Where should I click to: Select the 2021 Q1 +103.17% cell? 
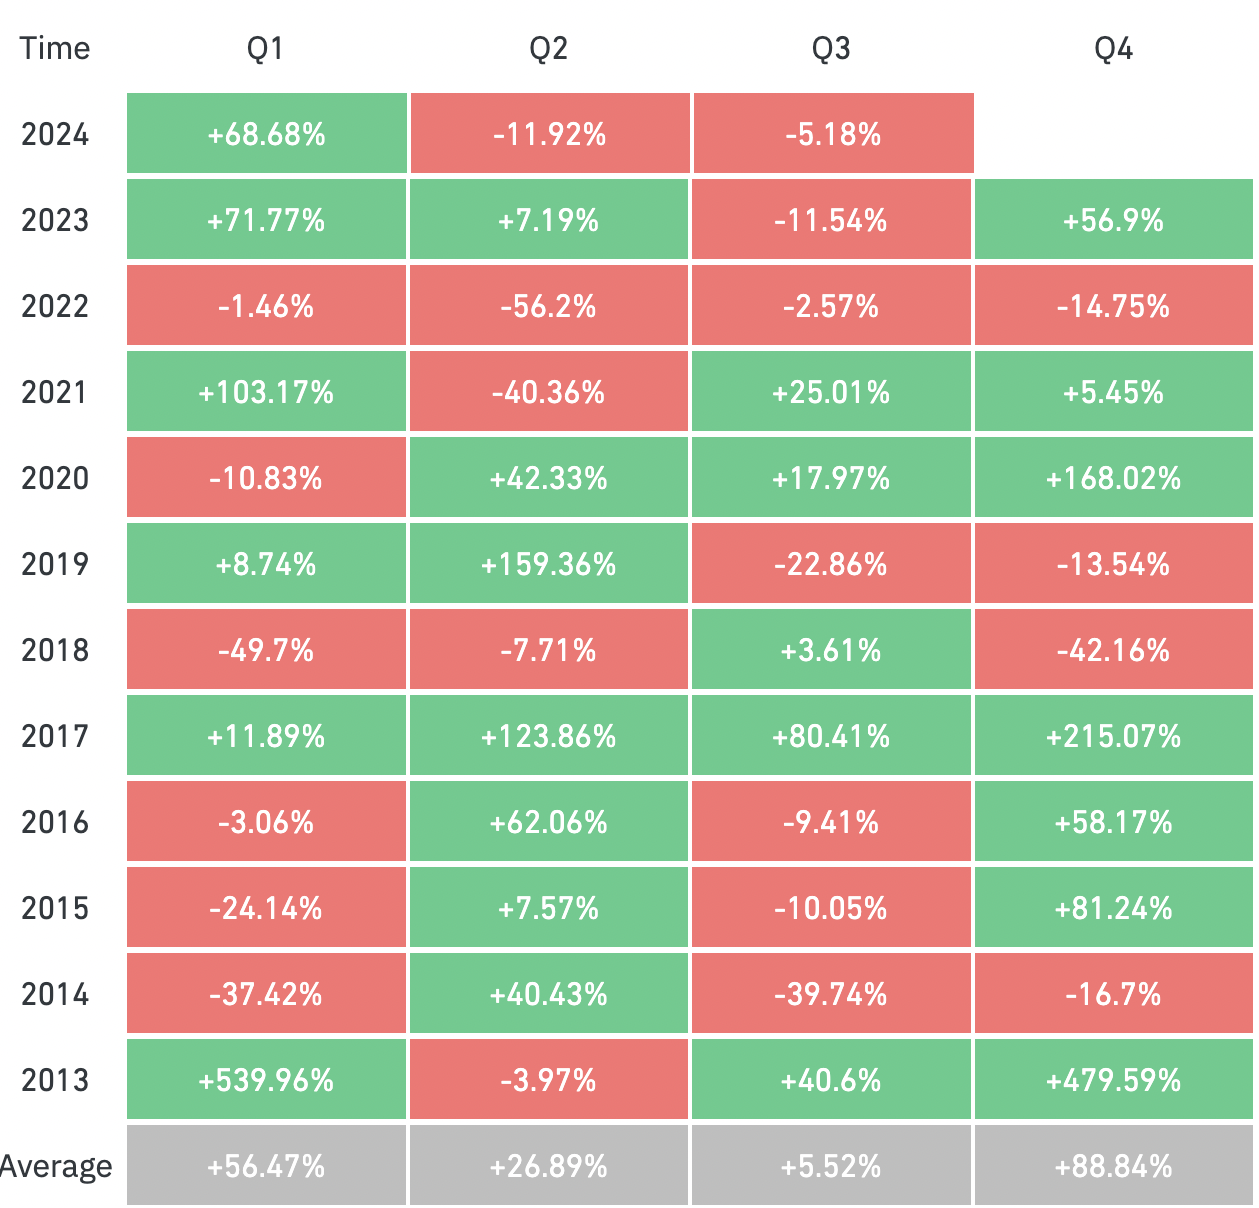pyautogui.click(x=266, y=392)
